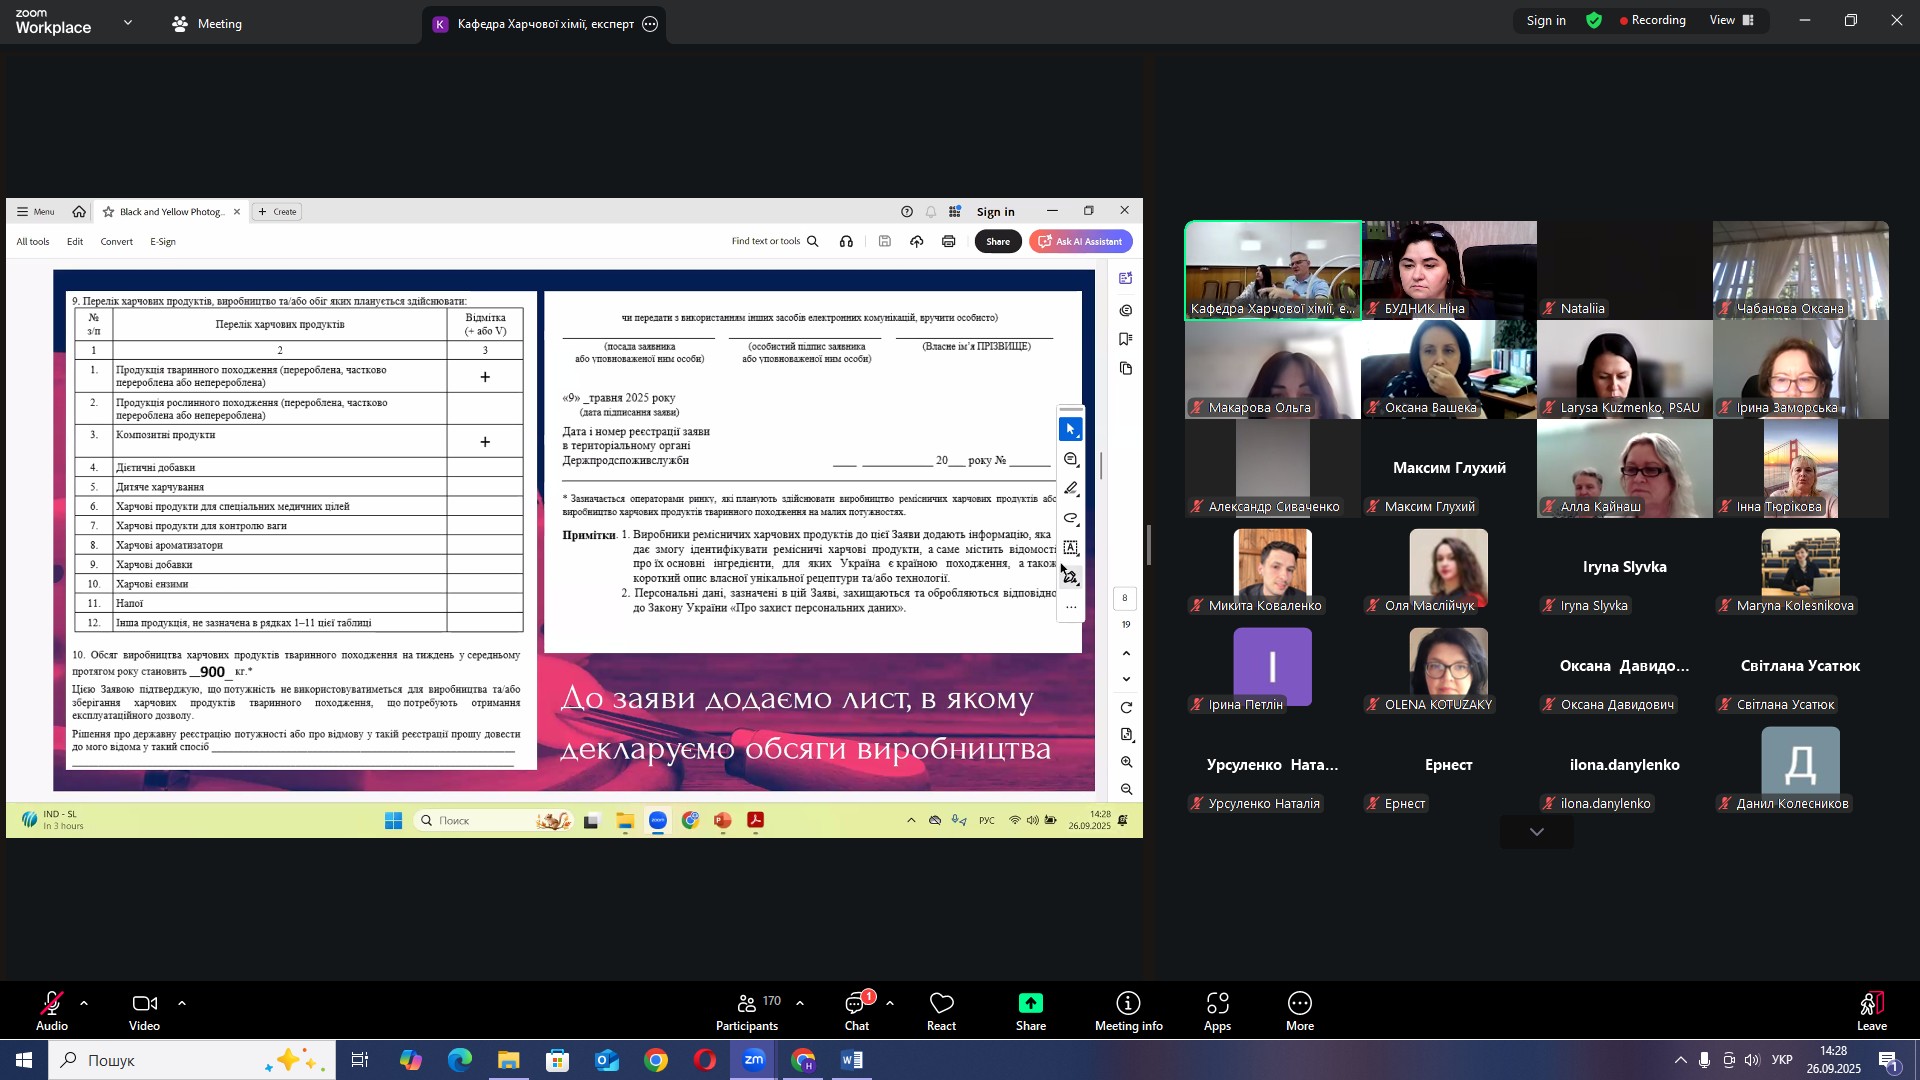The image size is (1920, 1080).
Task: Open the Participants panel
Action: (x=746, y=1011)
